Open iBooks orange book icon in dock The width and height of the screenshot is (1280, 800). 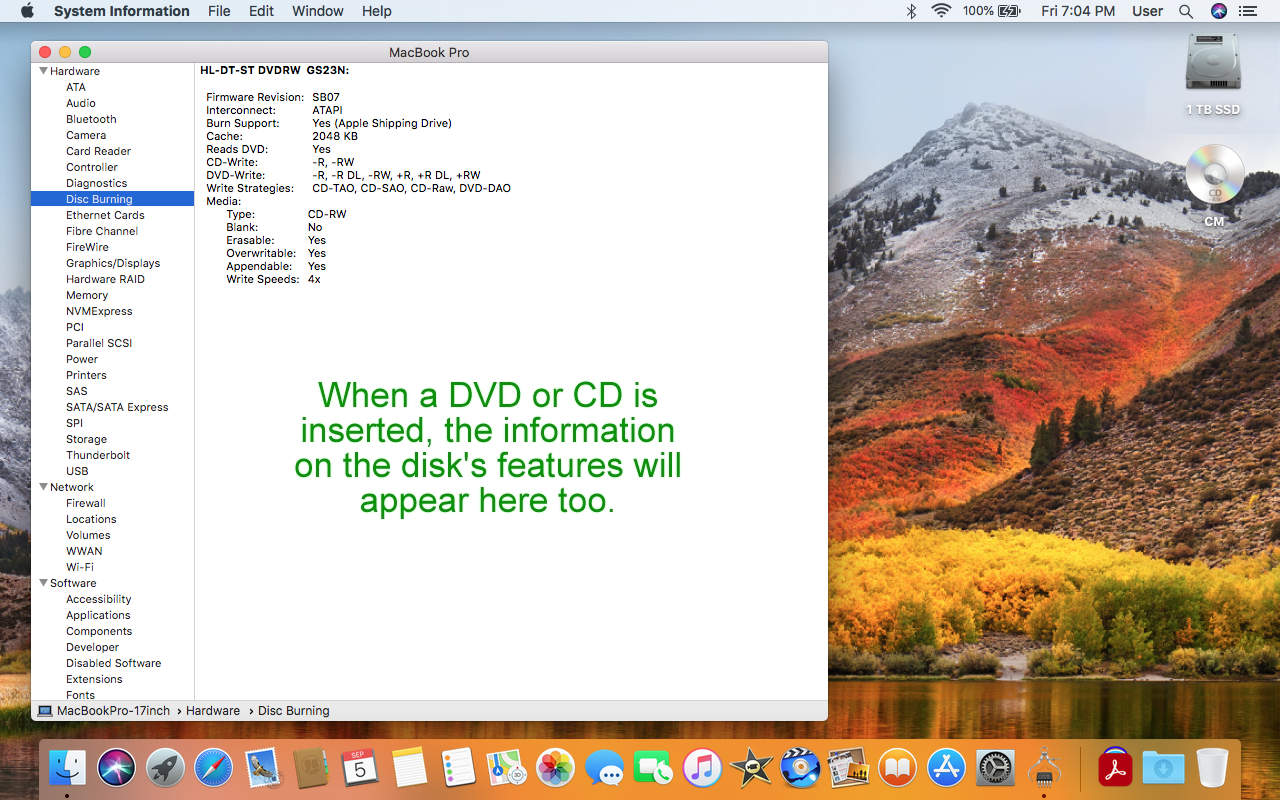[898, 768]
